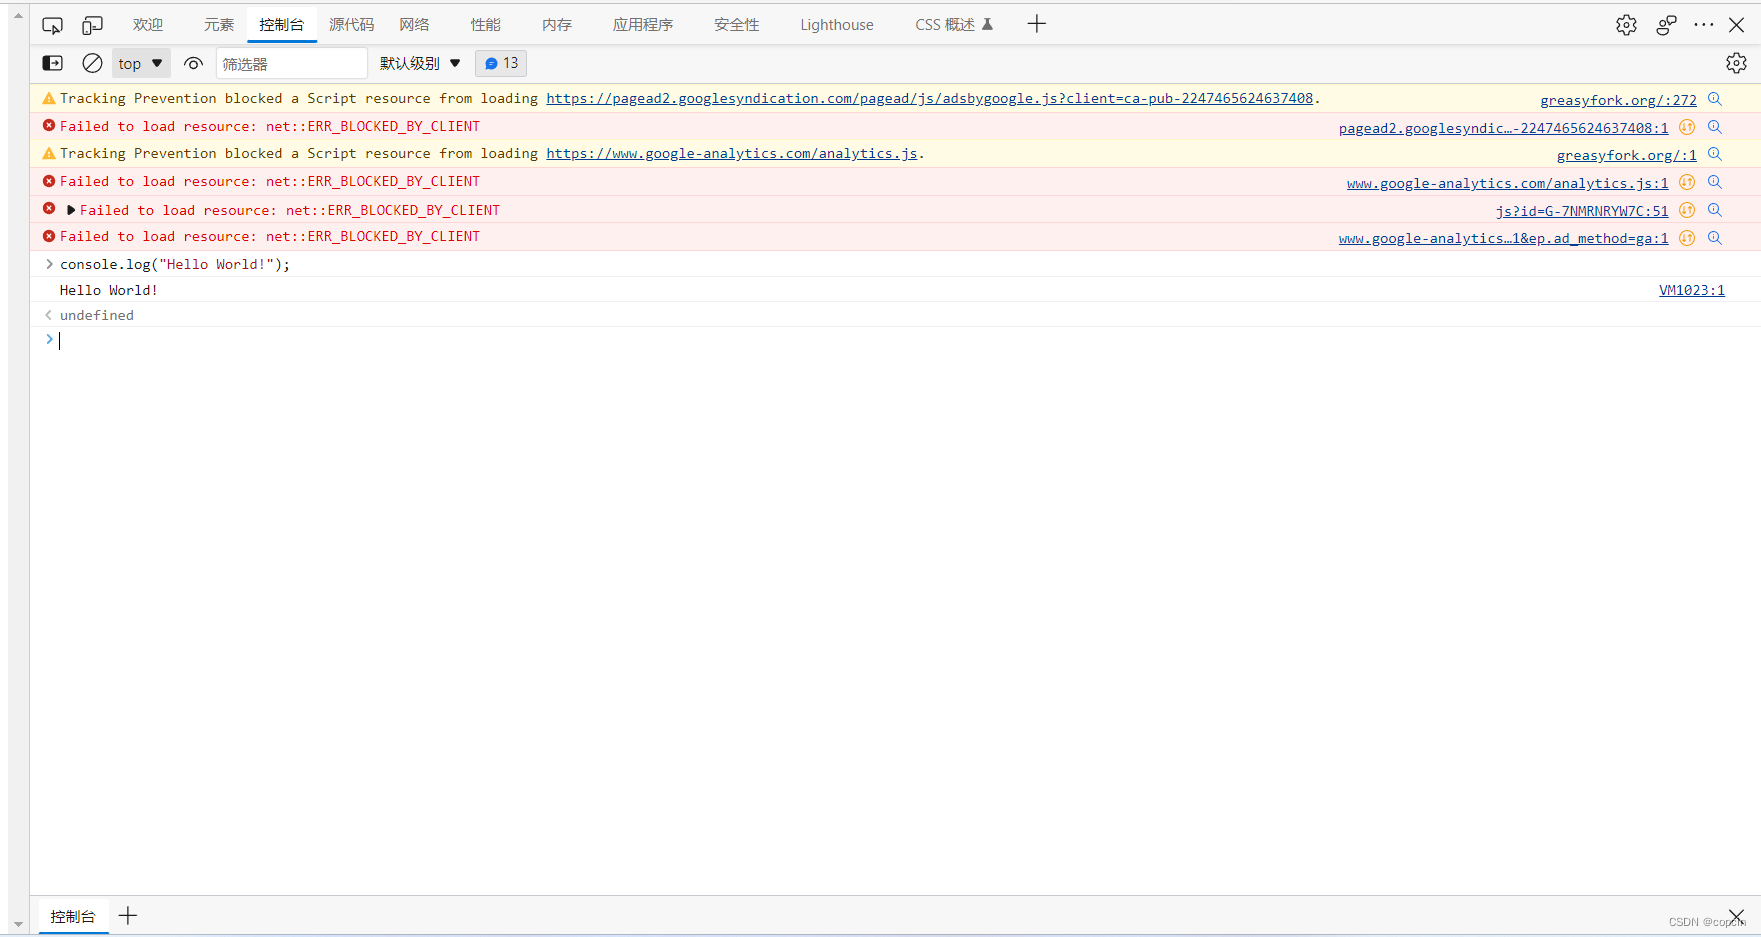Open DevTools settings gear in top bar
Viewport: 1761px width, 937px height.
[1626, 25]
